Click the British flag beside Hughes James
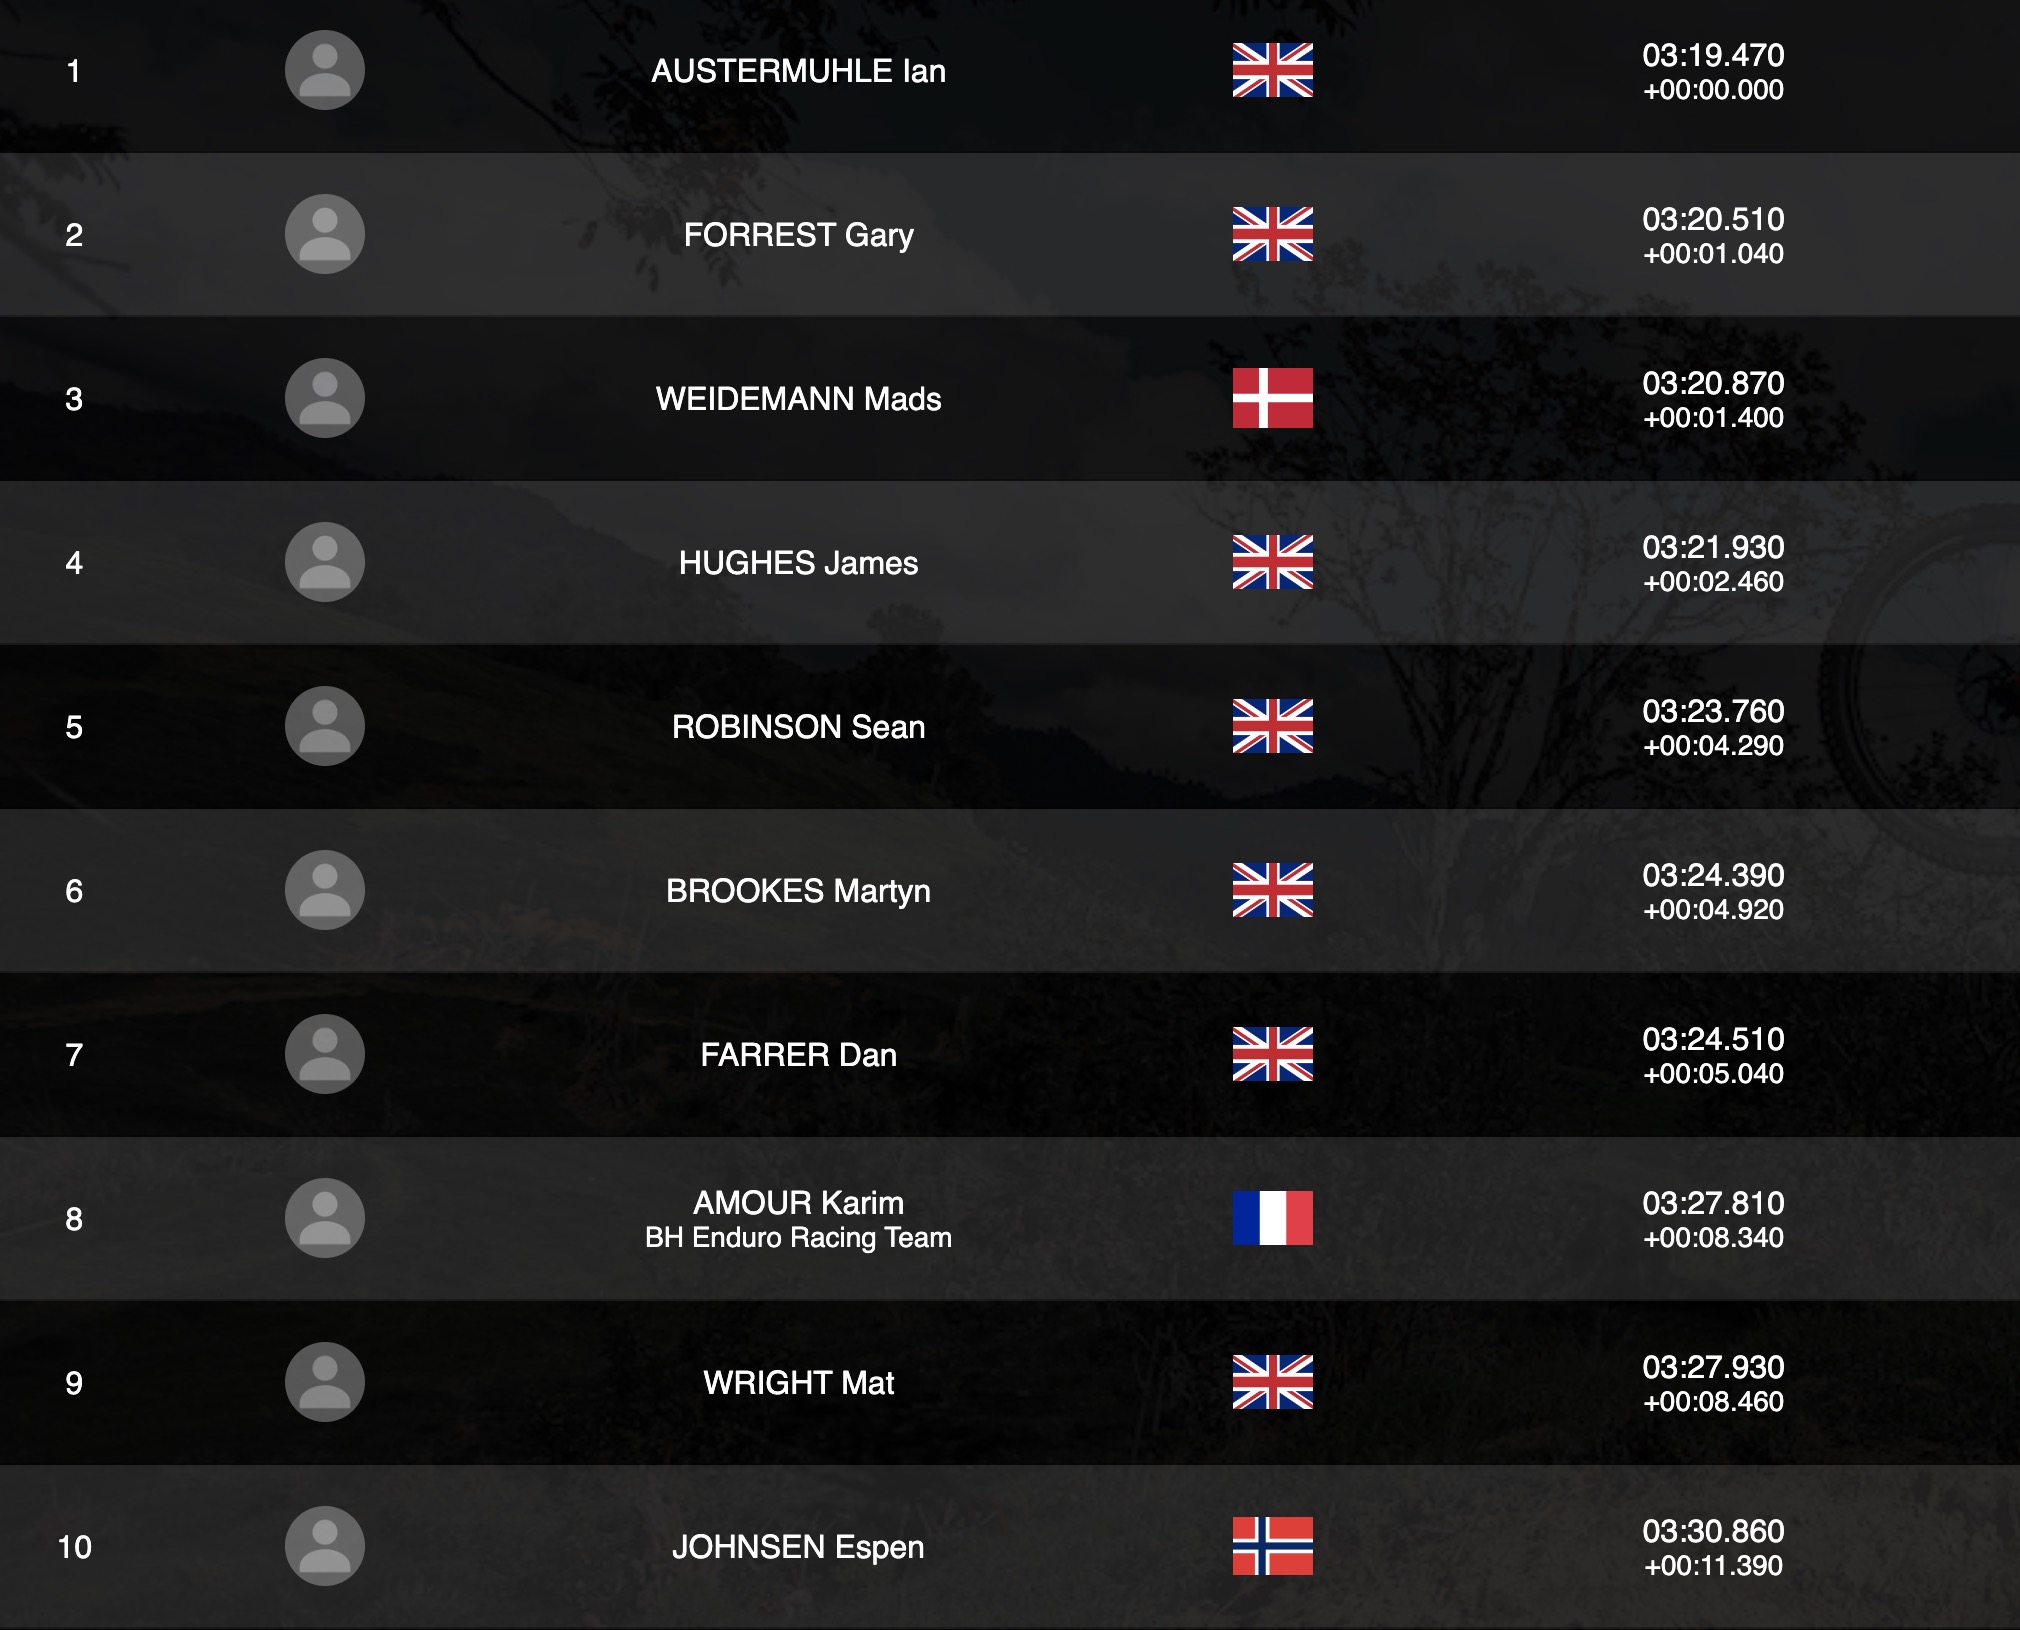The height and width of the screenshot is (1630, 2020). pos(1272,562)
